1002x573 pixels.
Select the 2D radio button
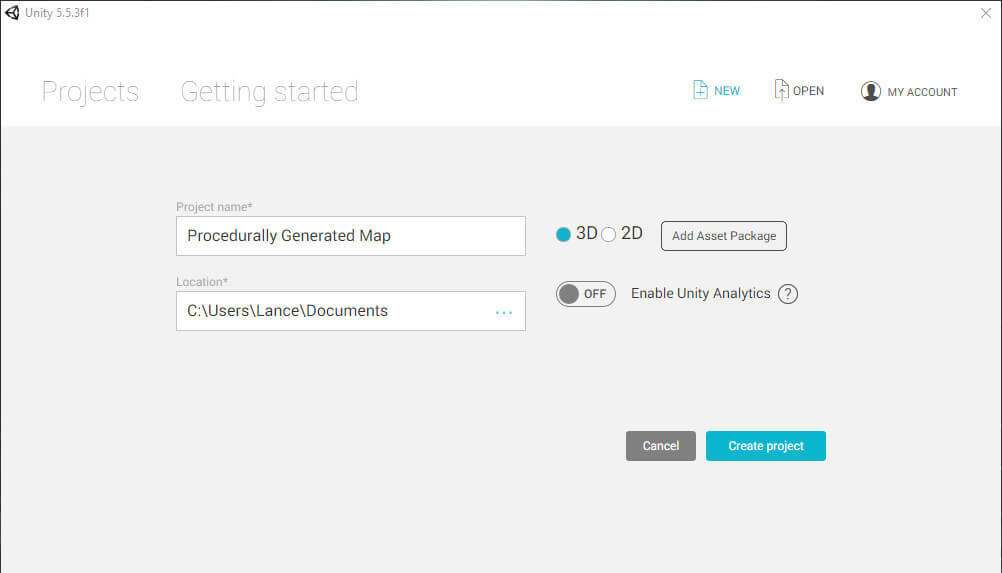click(x=608, y=234)
